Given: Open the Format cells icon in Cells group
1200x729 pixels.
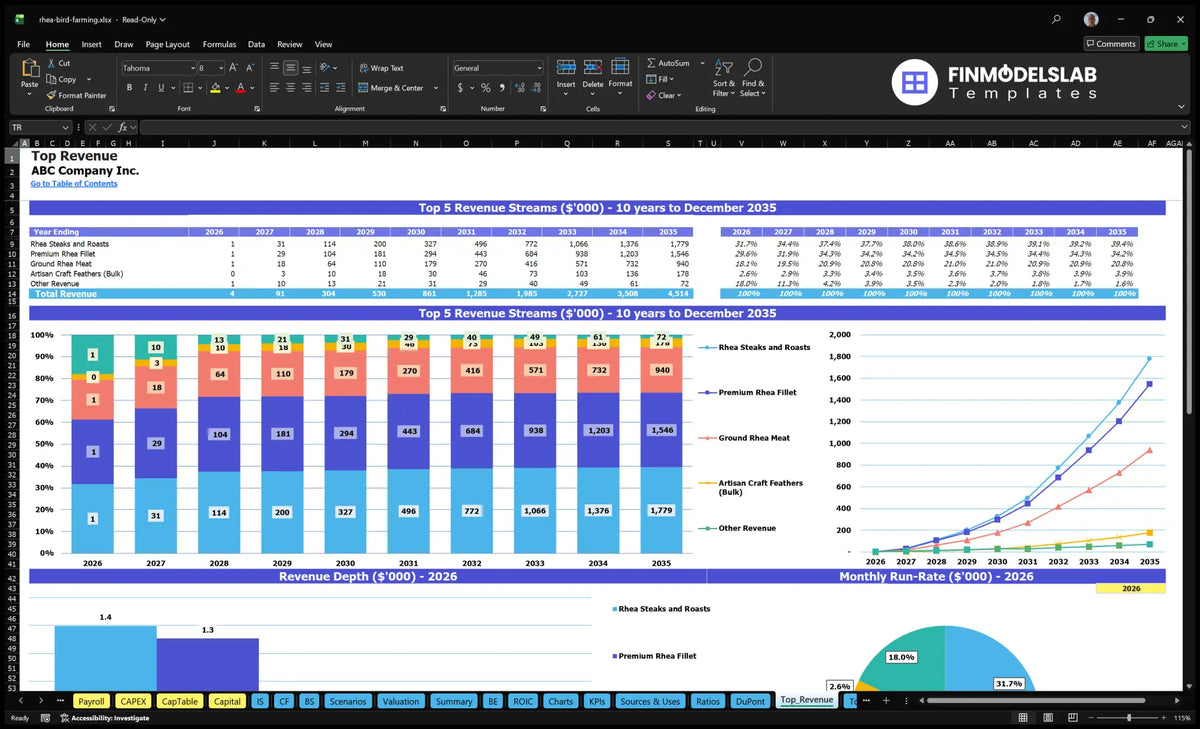Looking at the screenshot, I should click(620, 67).
